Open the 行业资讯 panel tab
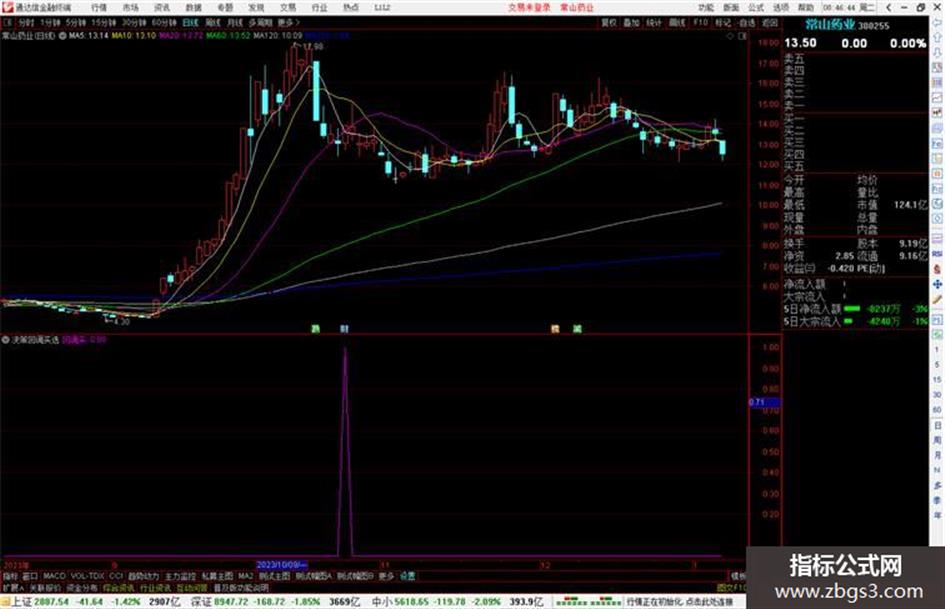 click(x=155, y=587)
